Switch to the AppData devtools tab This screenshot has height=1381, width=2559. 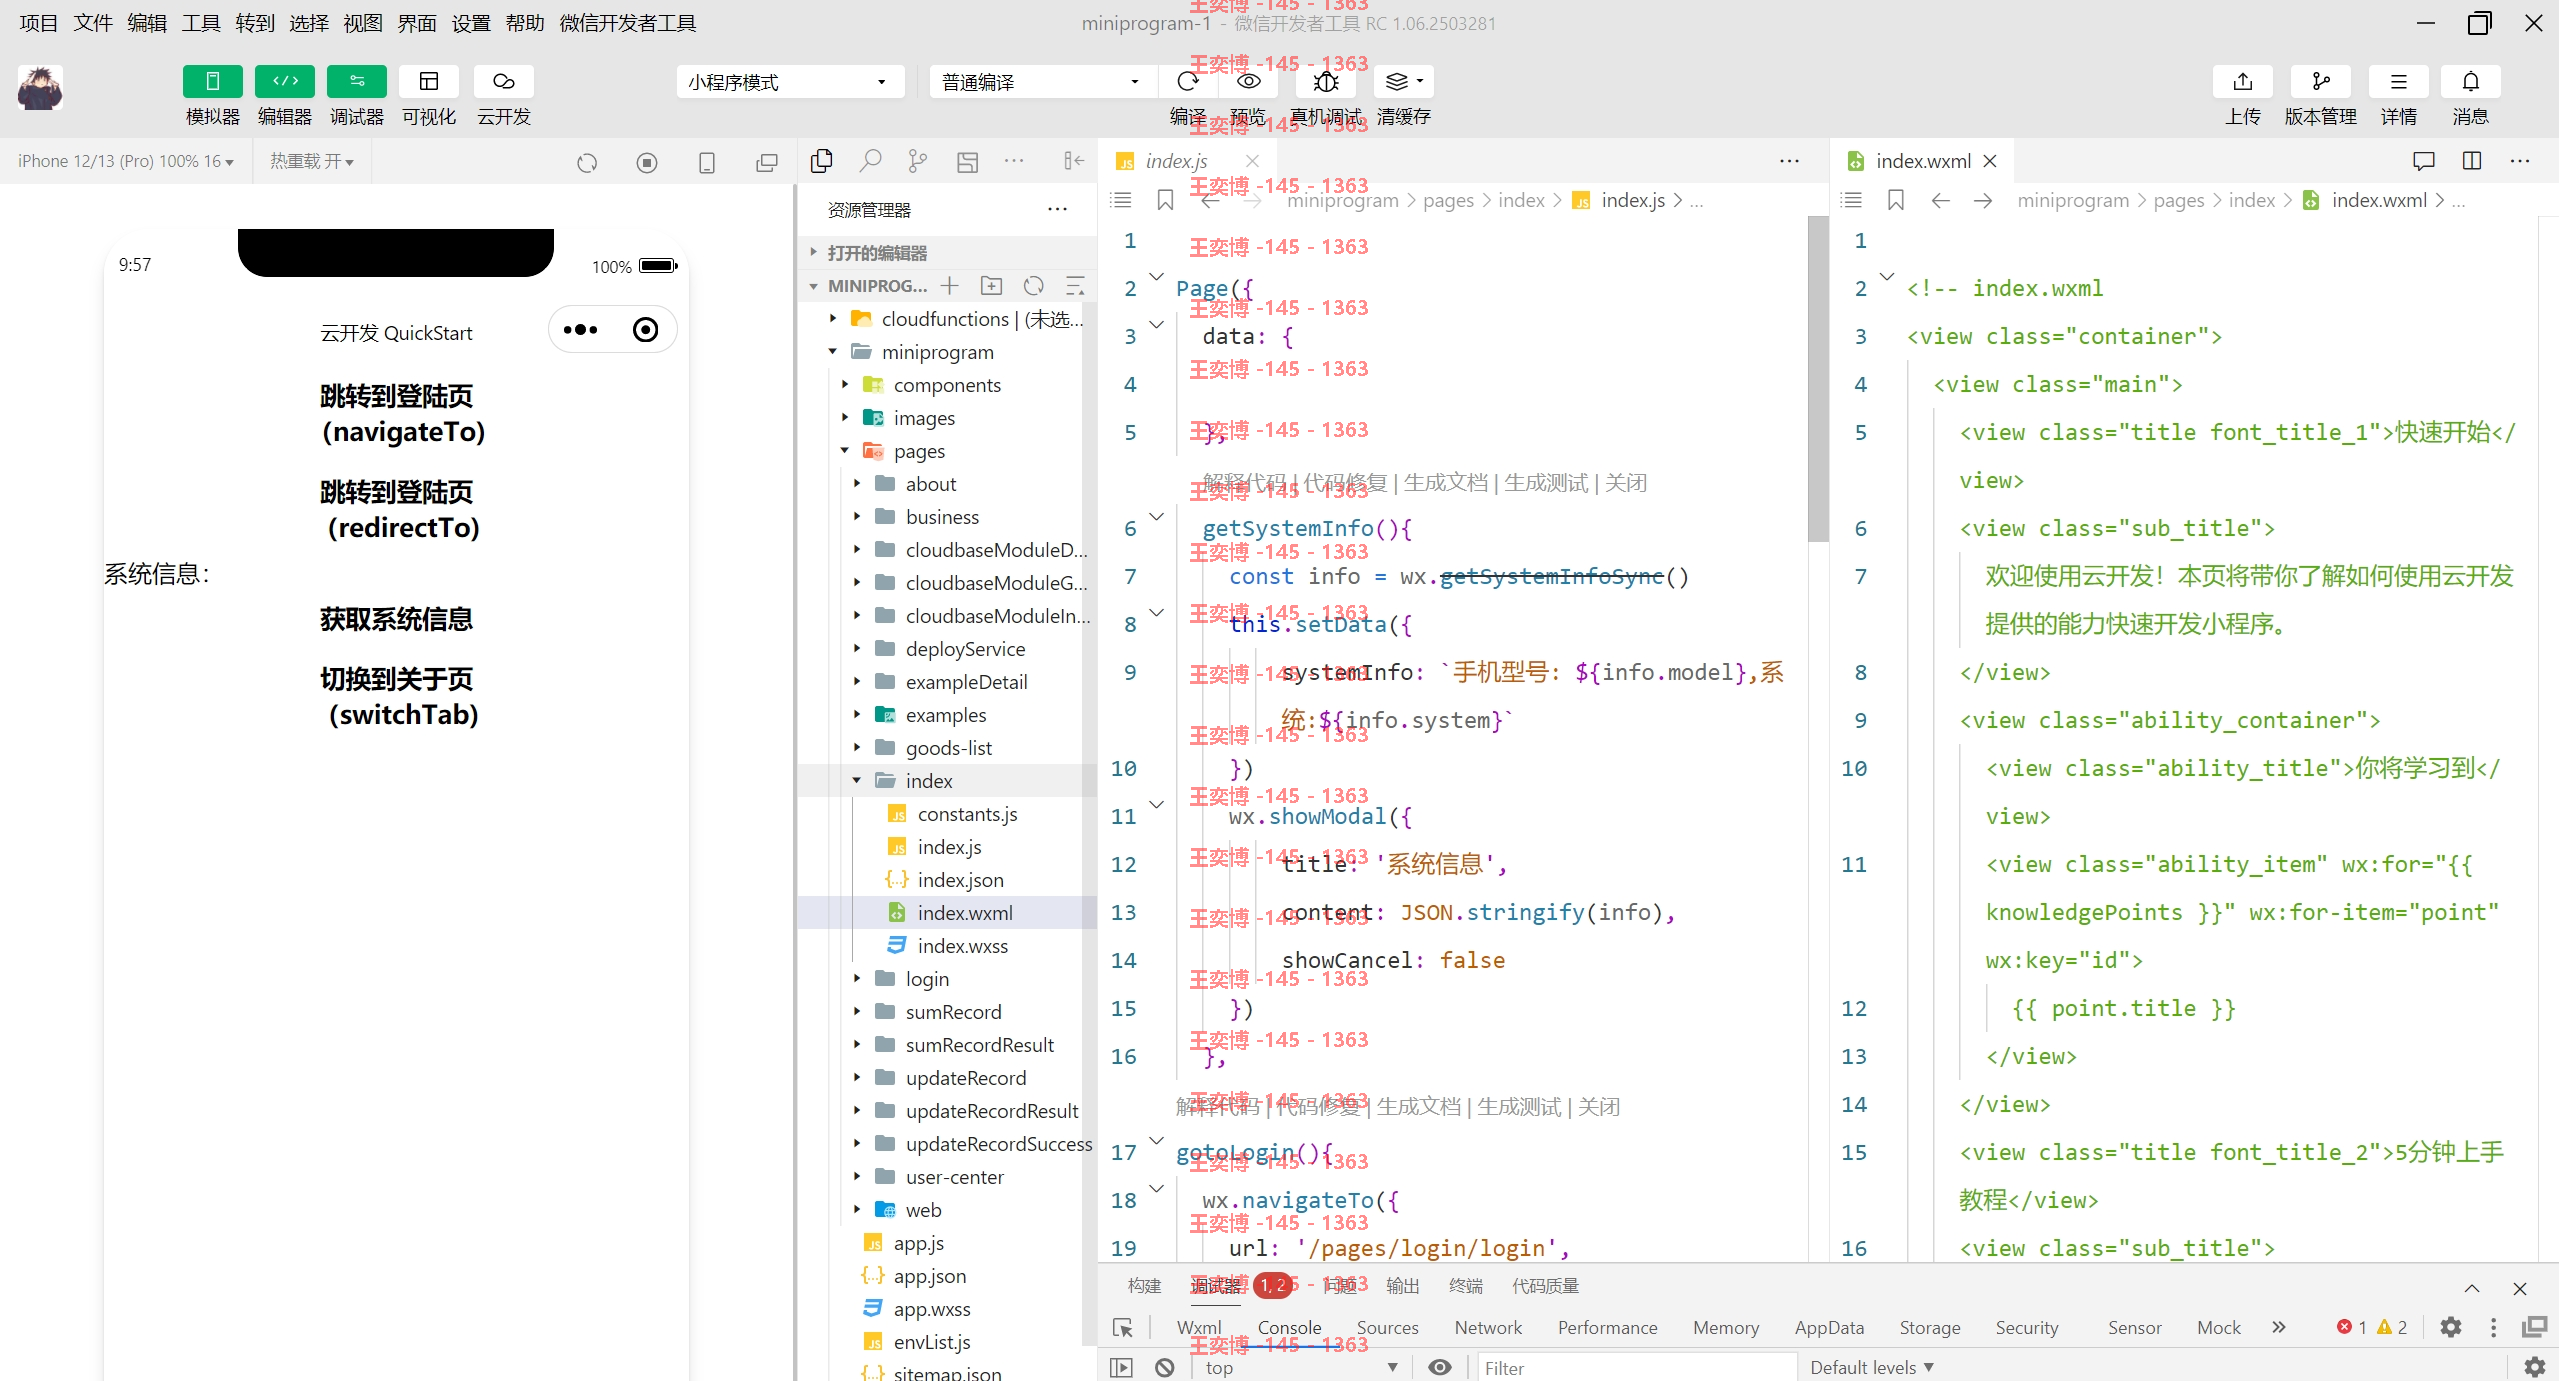point(1829,1327)
